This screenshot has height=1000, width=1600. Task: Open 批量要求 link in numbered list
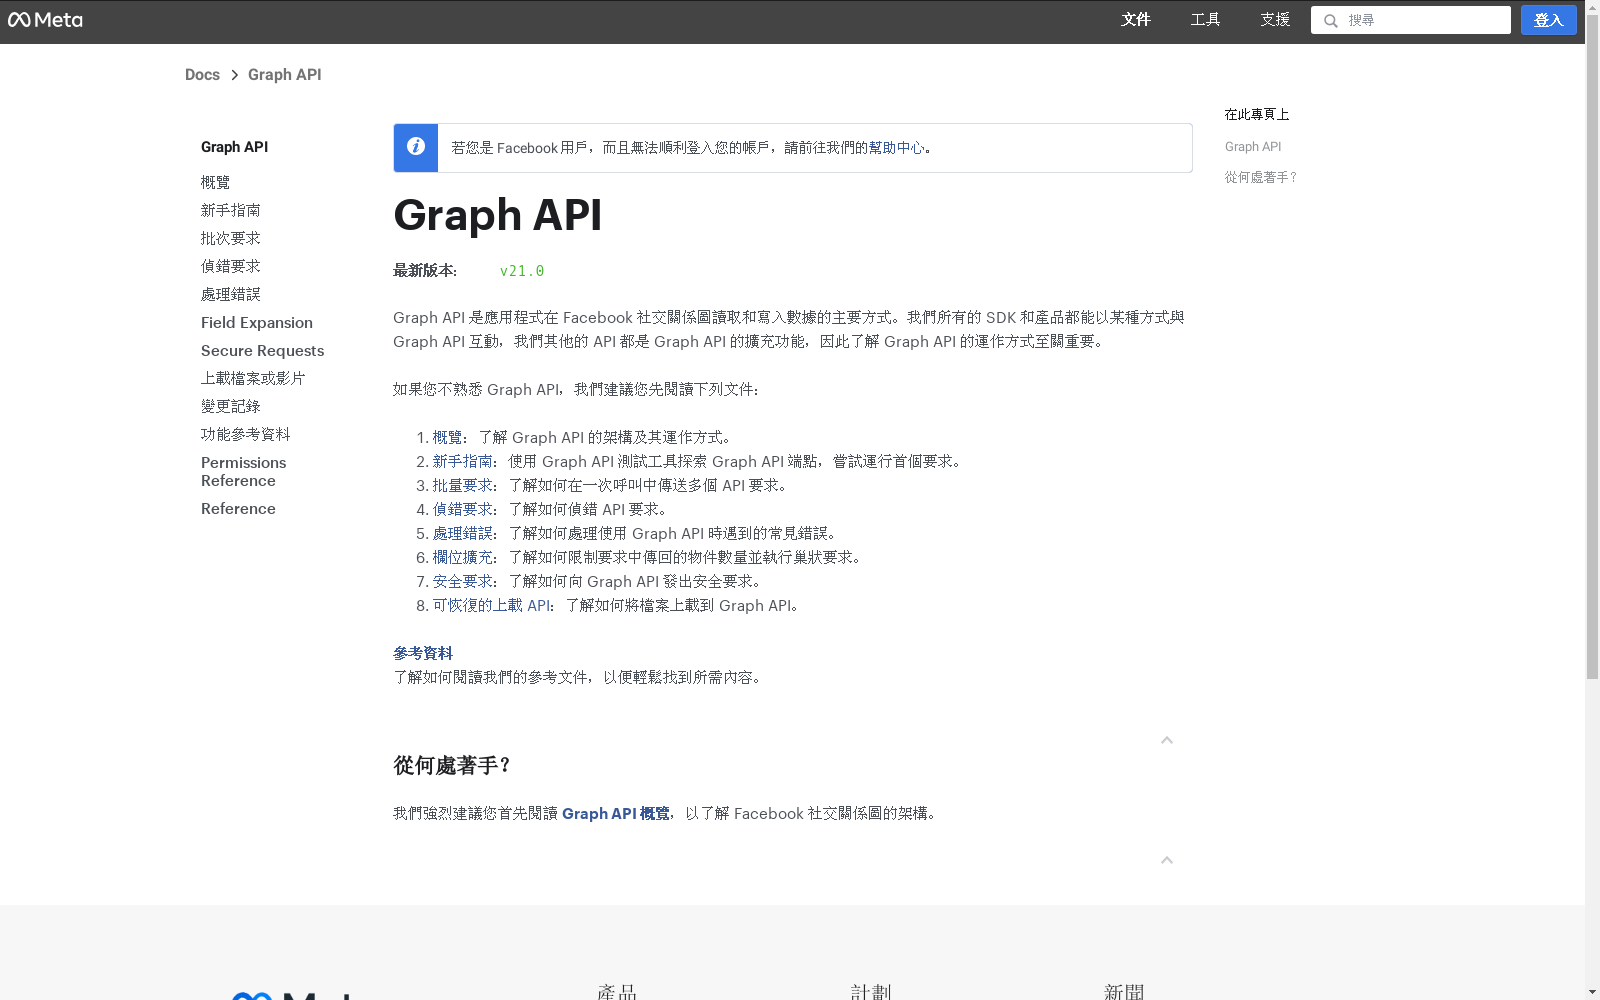[x=462, y=485]
